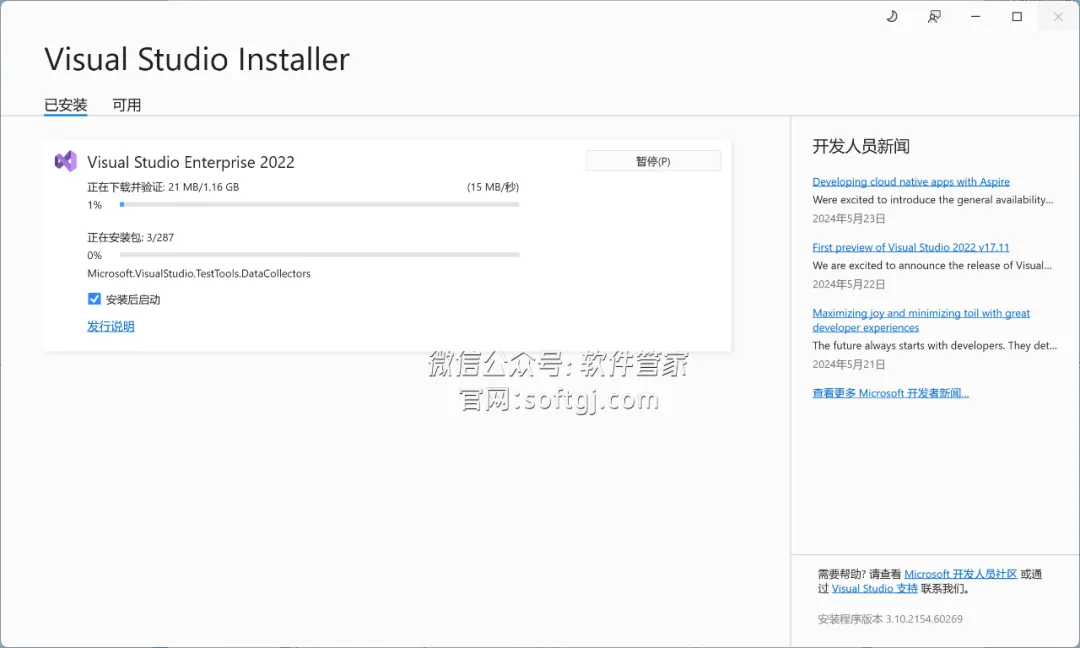Click the 2024年5月21日 date text

(x=849, y=364)
